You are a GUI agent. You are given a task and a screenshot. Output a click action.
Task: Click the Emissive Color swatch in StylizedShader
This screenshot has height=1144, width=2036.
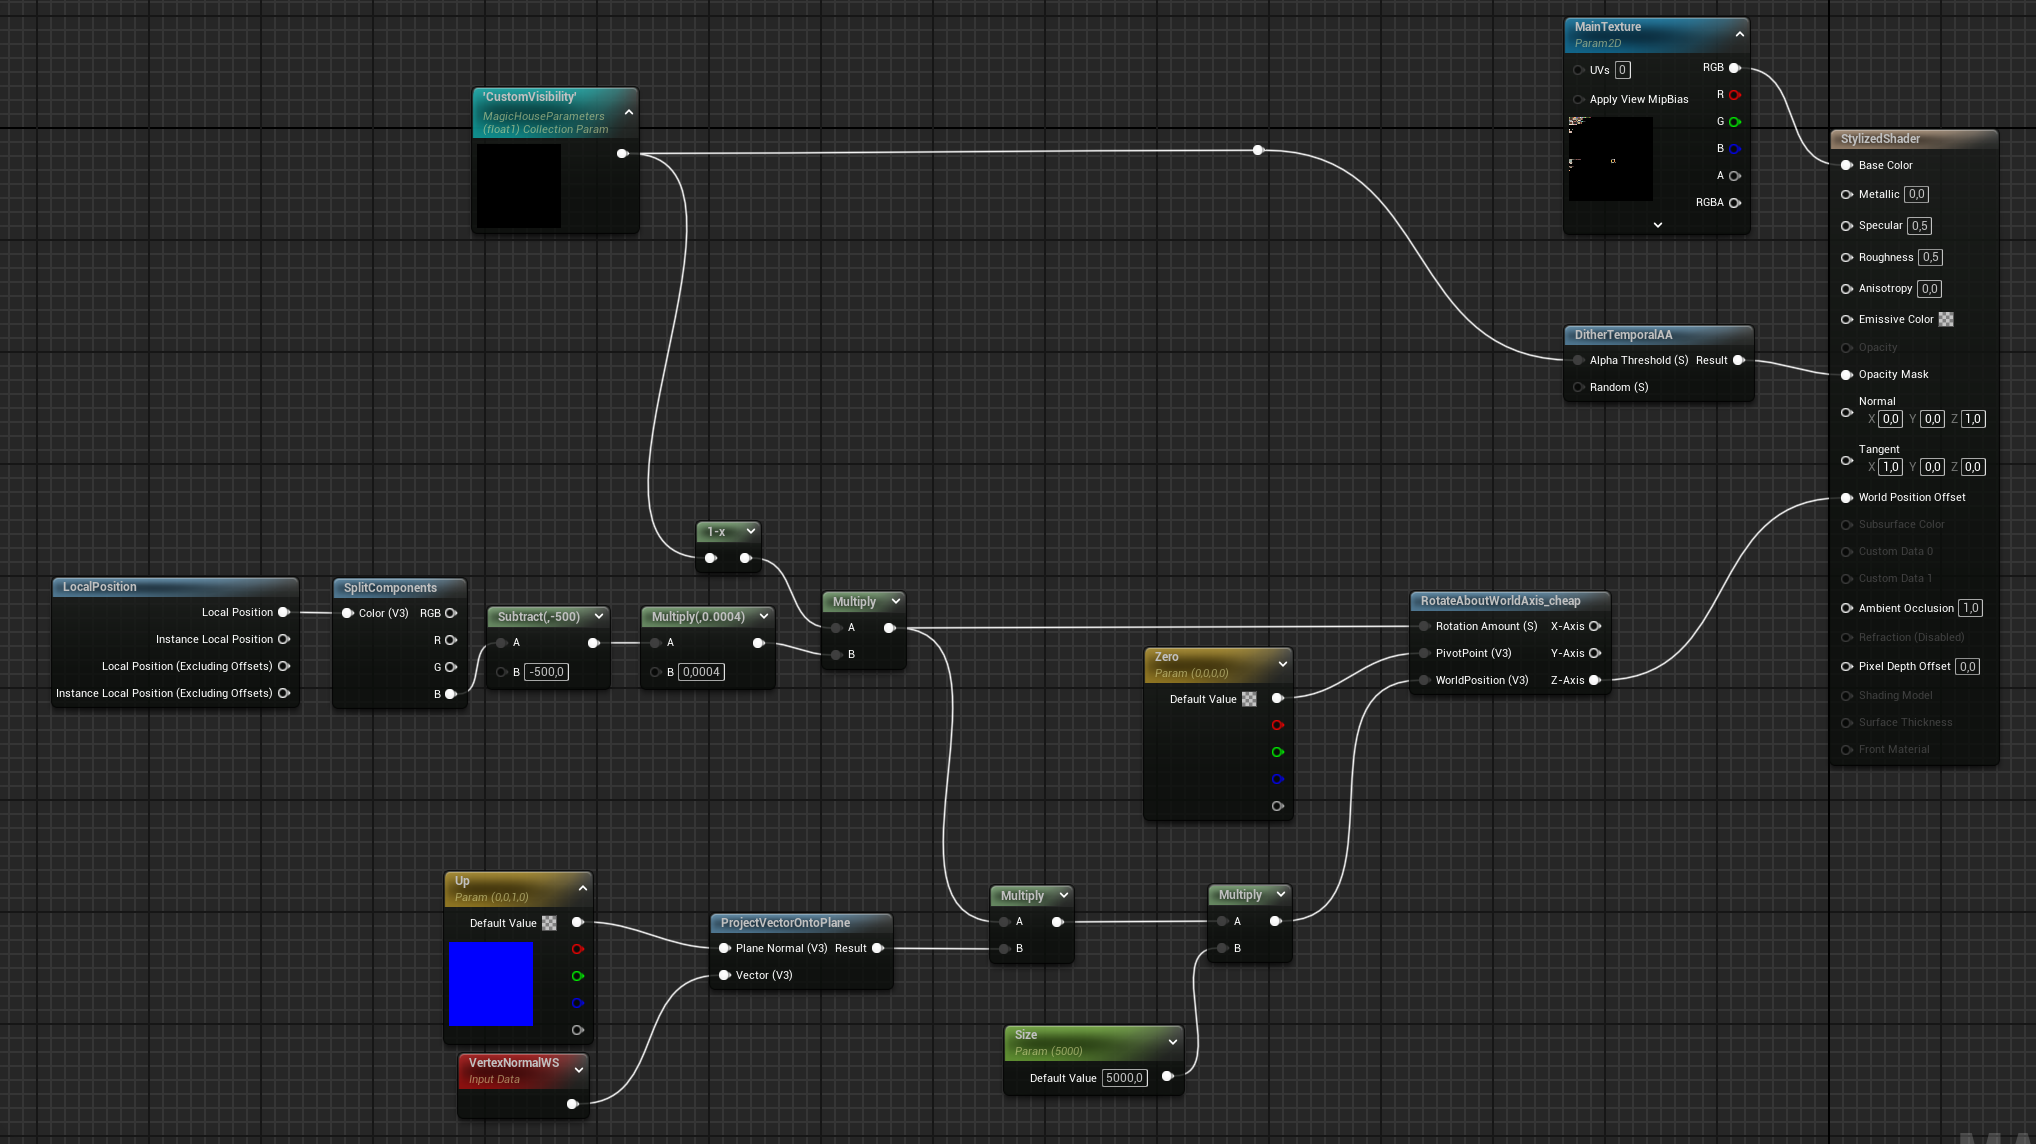(1946, 319)
